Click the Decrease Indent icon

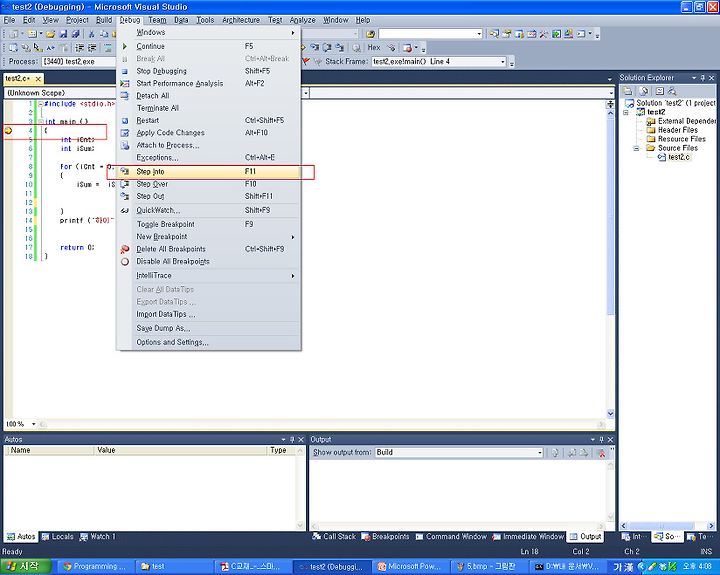(79, 47)
